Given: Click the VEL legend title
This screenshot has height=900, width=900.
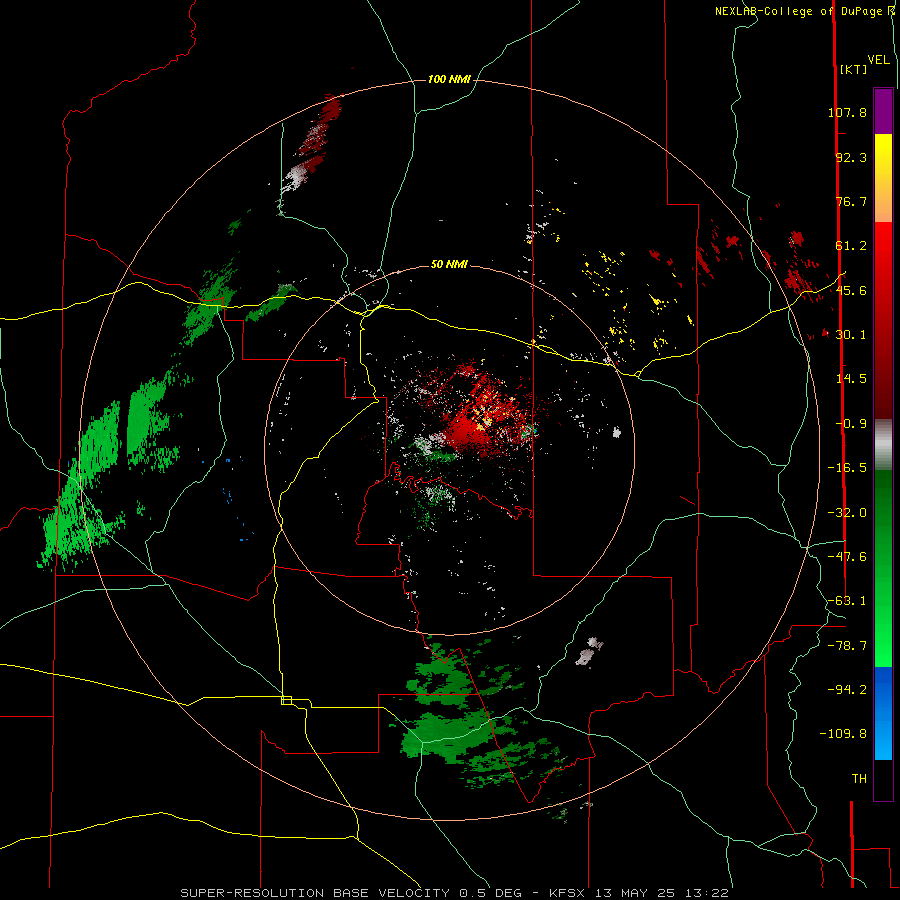Looking at the screenshot, I should 878,60.
